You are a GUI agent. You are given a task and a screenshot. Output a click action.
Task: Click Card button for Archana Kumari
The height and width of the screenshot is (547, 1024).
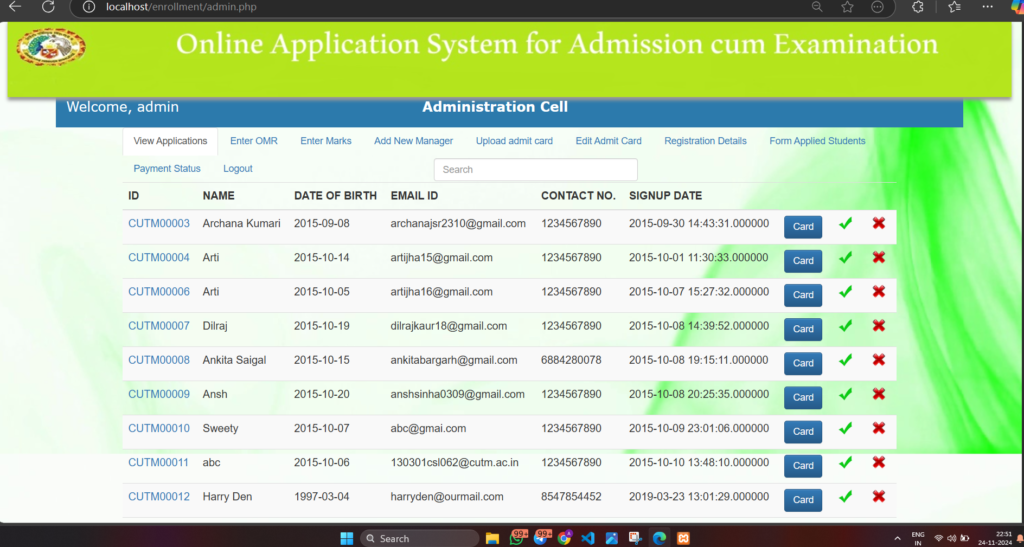point(803,227)
